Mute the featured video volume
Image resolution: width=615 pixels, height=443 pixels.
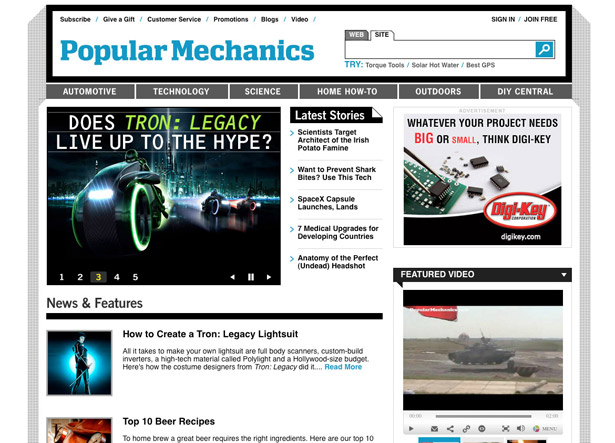point(520,428)
